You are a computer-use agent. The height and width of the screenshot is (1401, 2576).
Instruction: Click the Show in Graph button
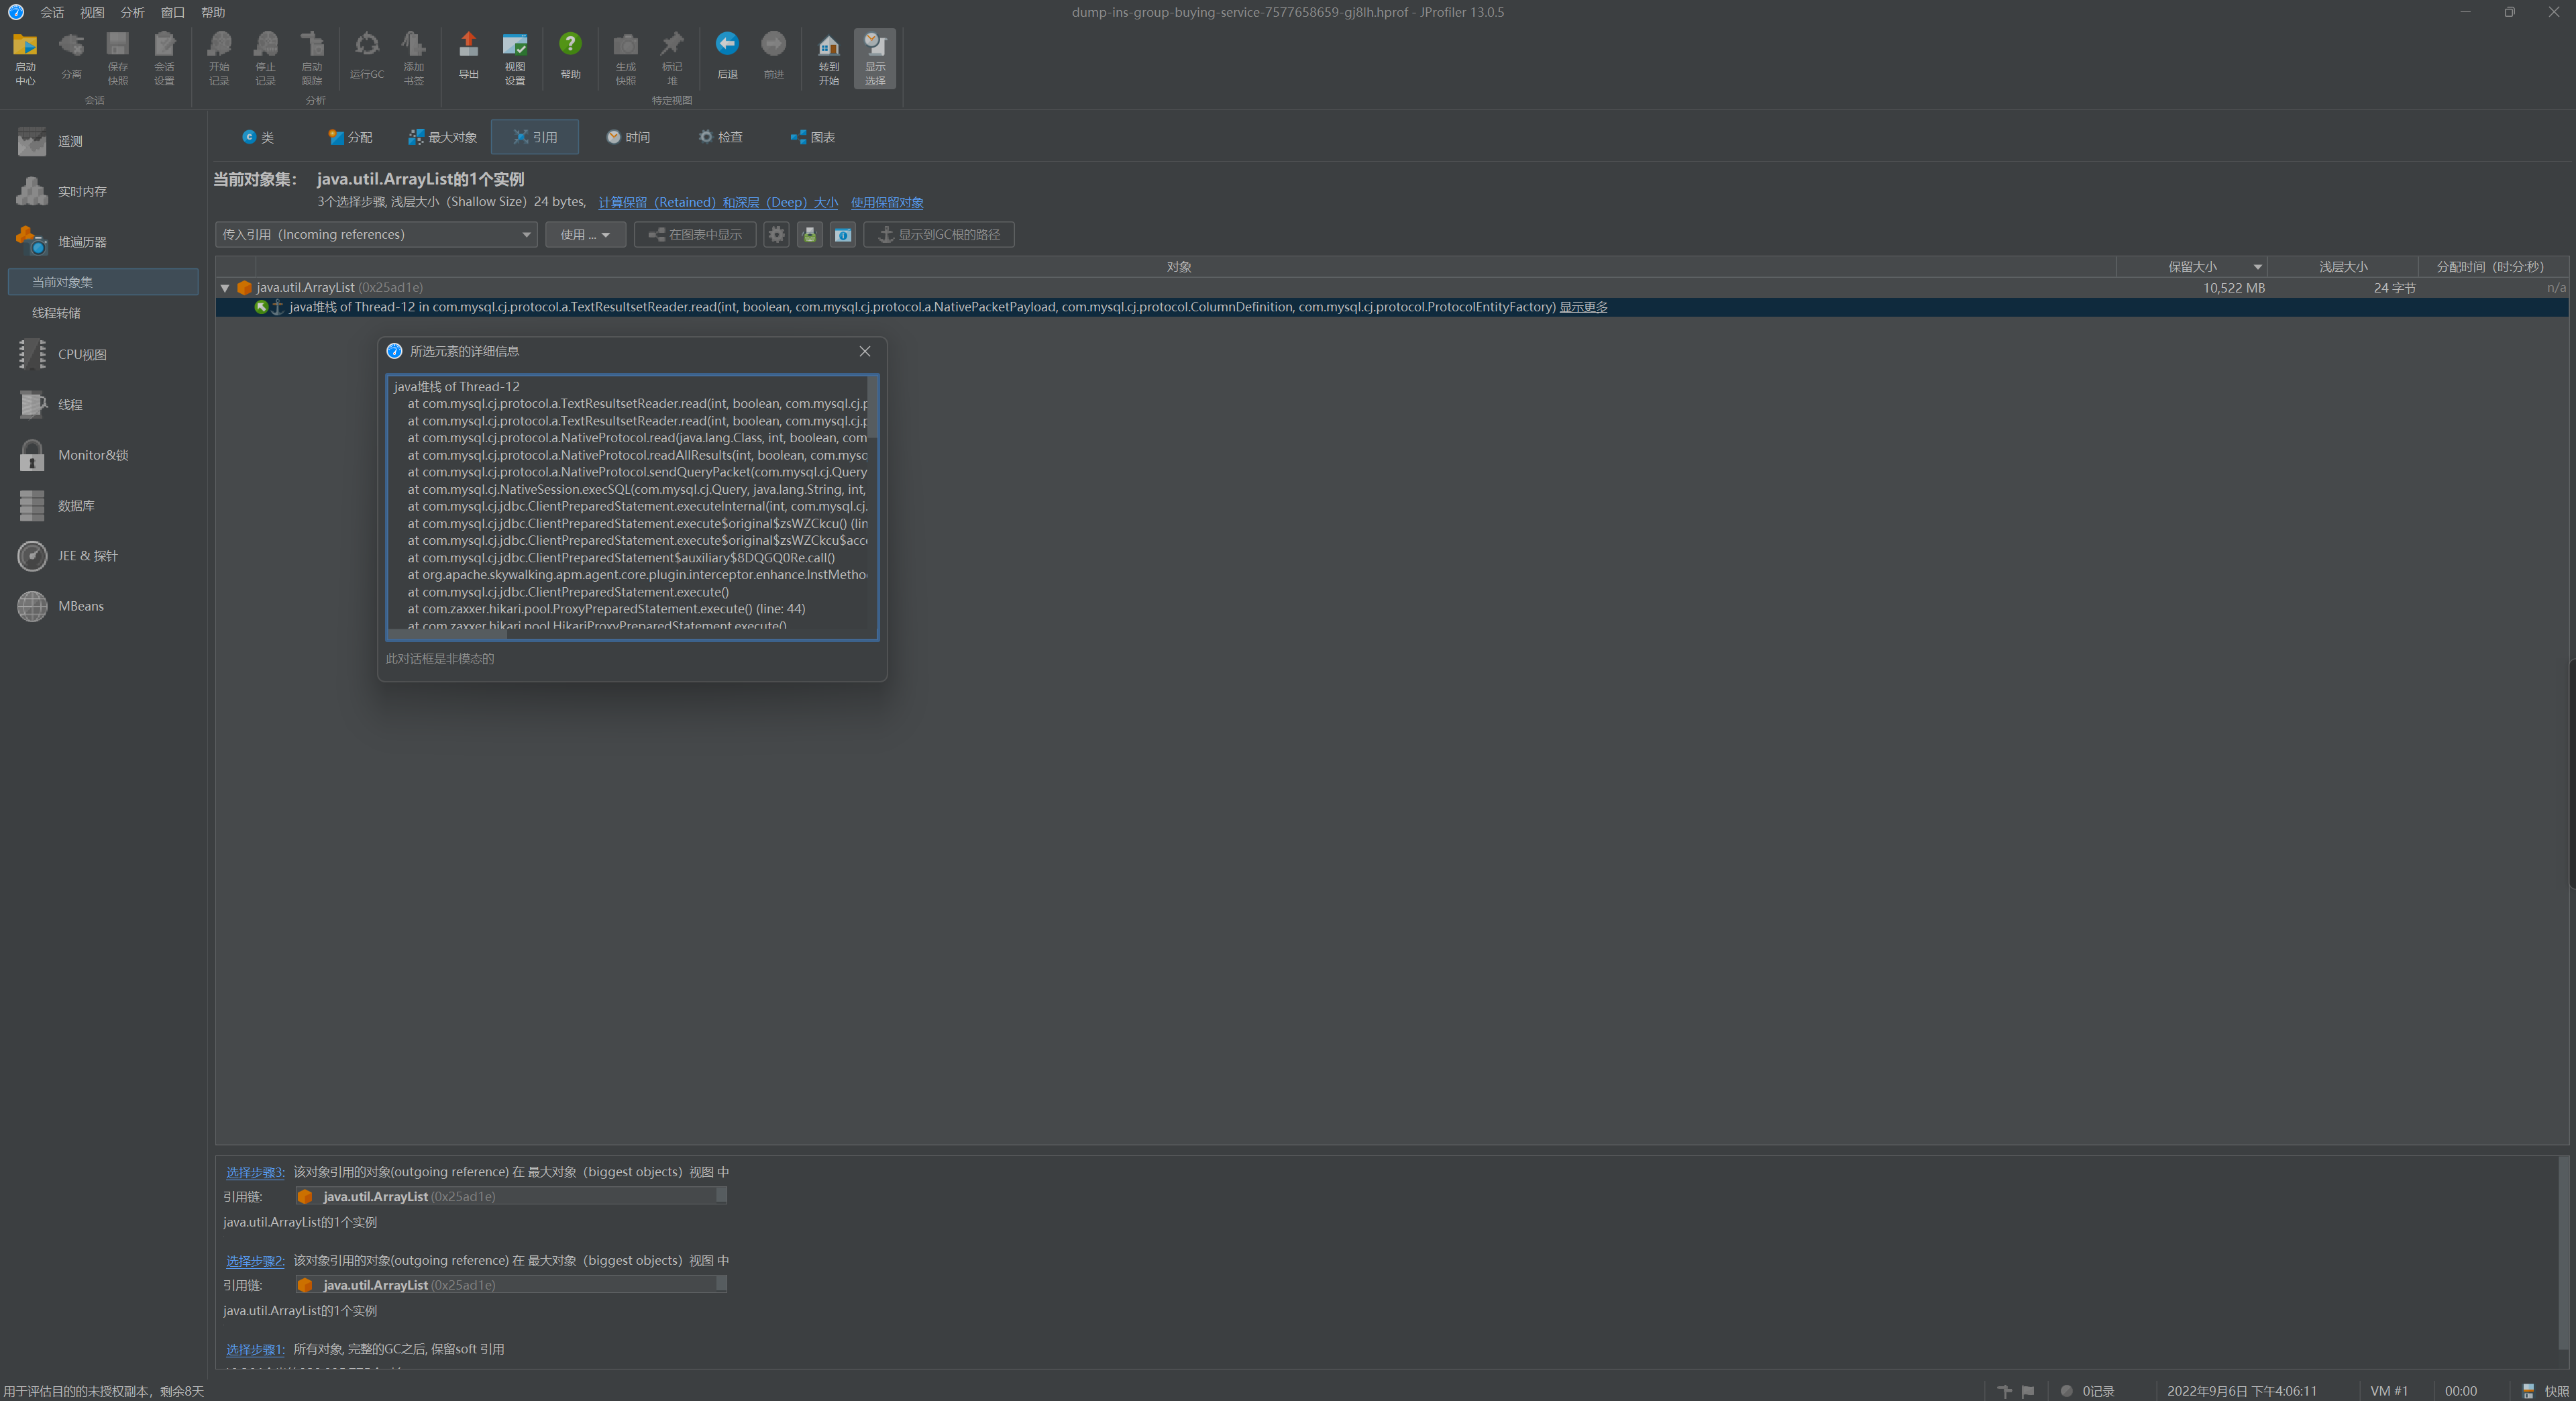click(x=695, y=234)
